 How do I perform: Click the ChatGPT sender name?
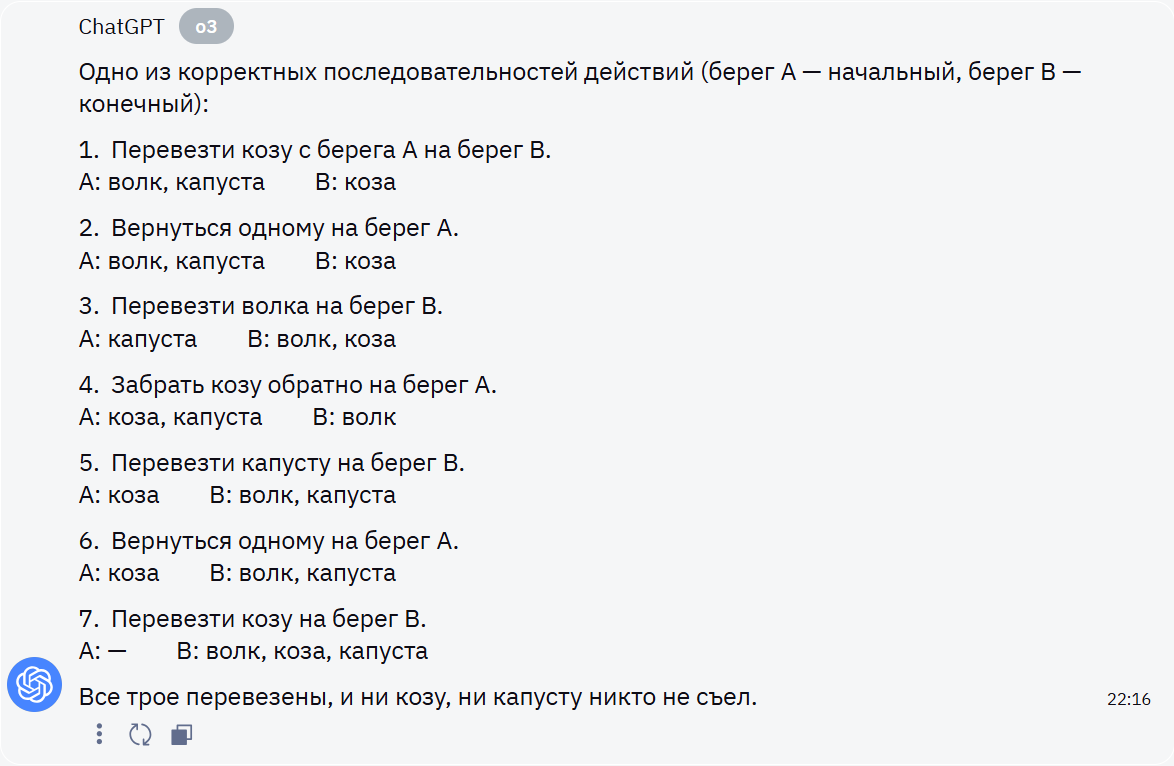tap(121, 27)
